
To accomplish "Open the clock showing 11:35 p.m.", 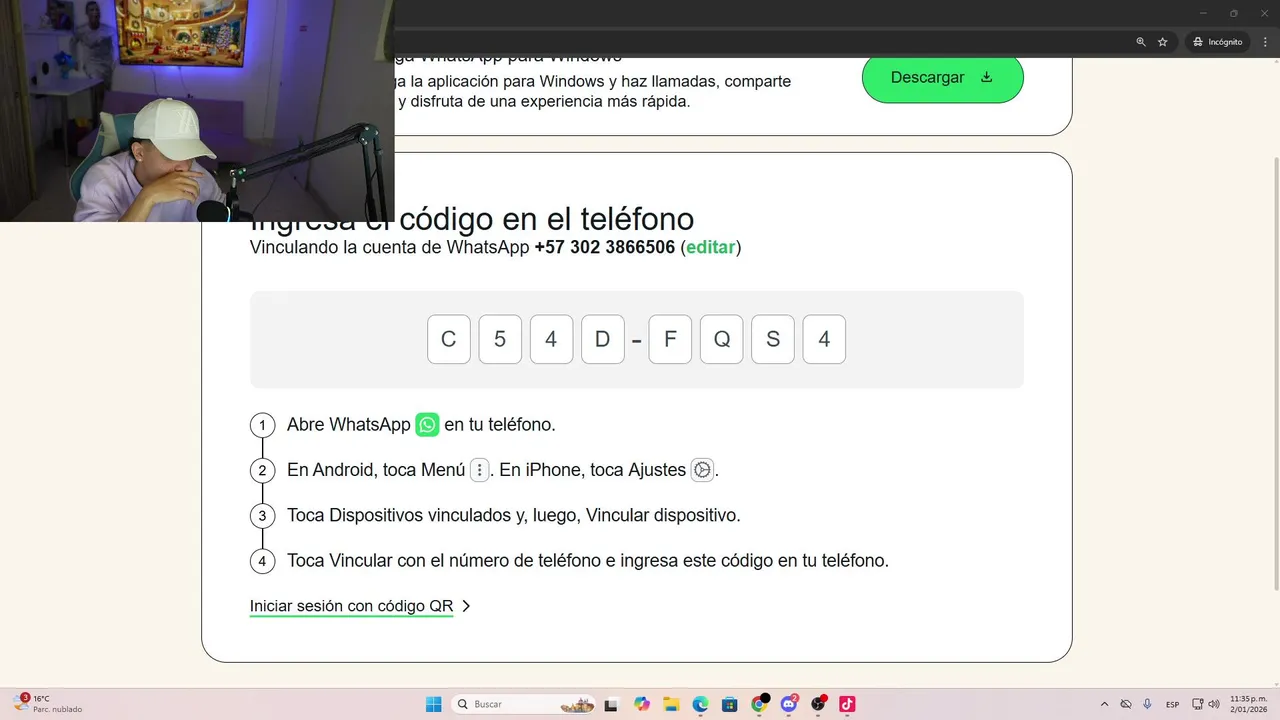I will (1248, 704).
